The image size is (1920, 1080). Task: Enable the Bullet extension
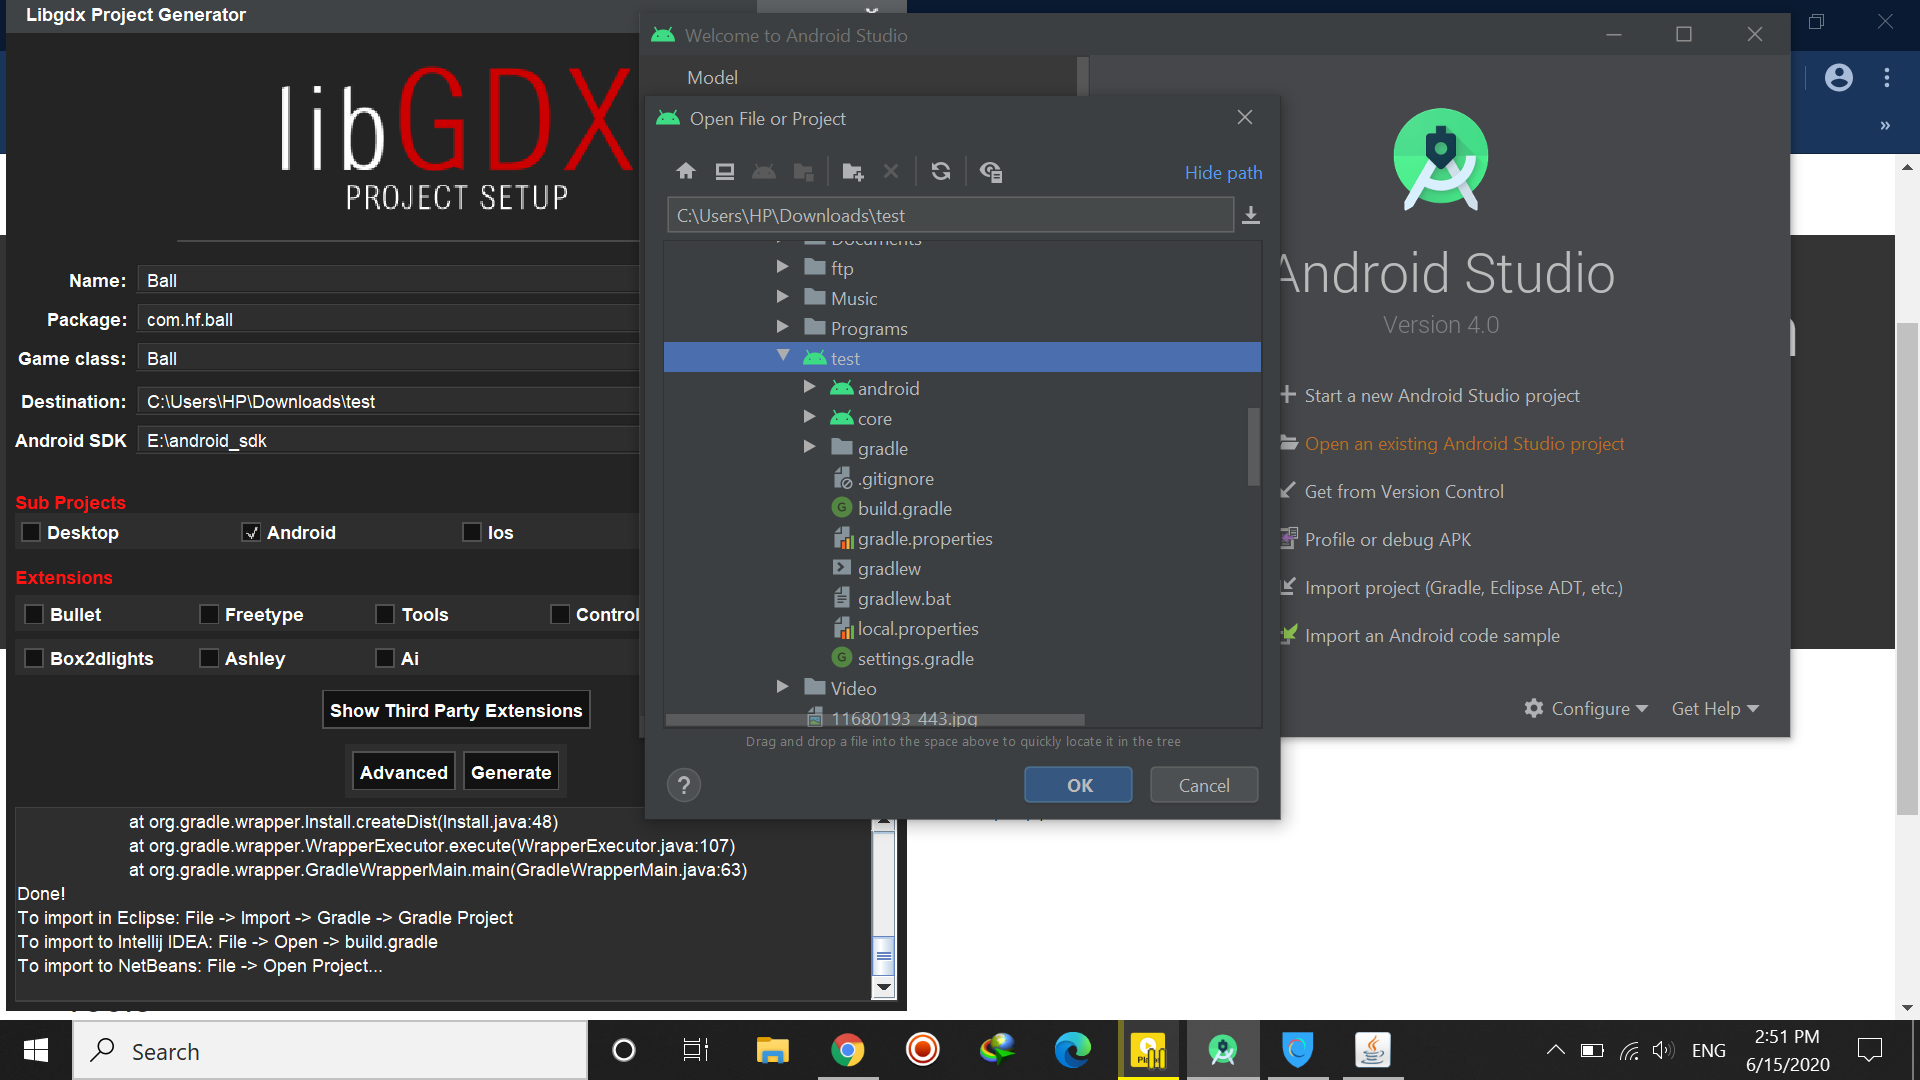coord(34,614)
